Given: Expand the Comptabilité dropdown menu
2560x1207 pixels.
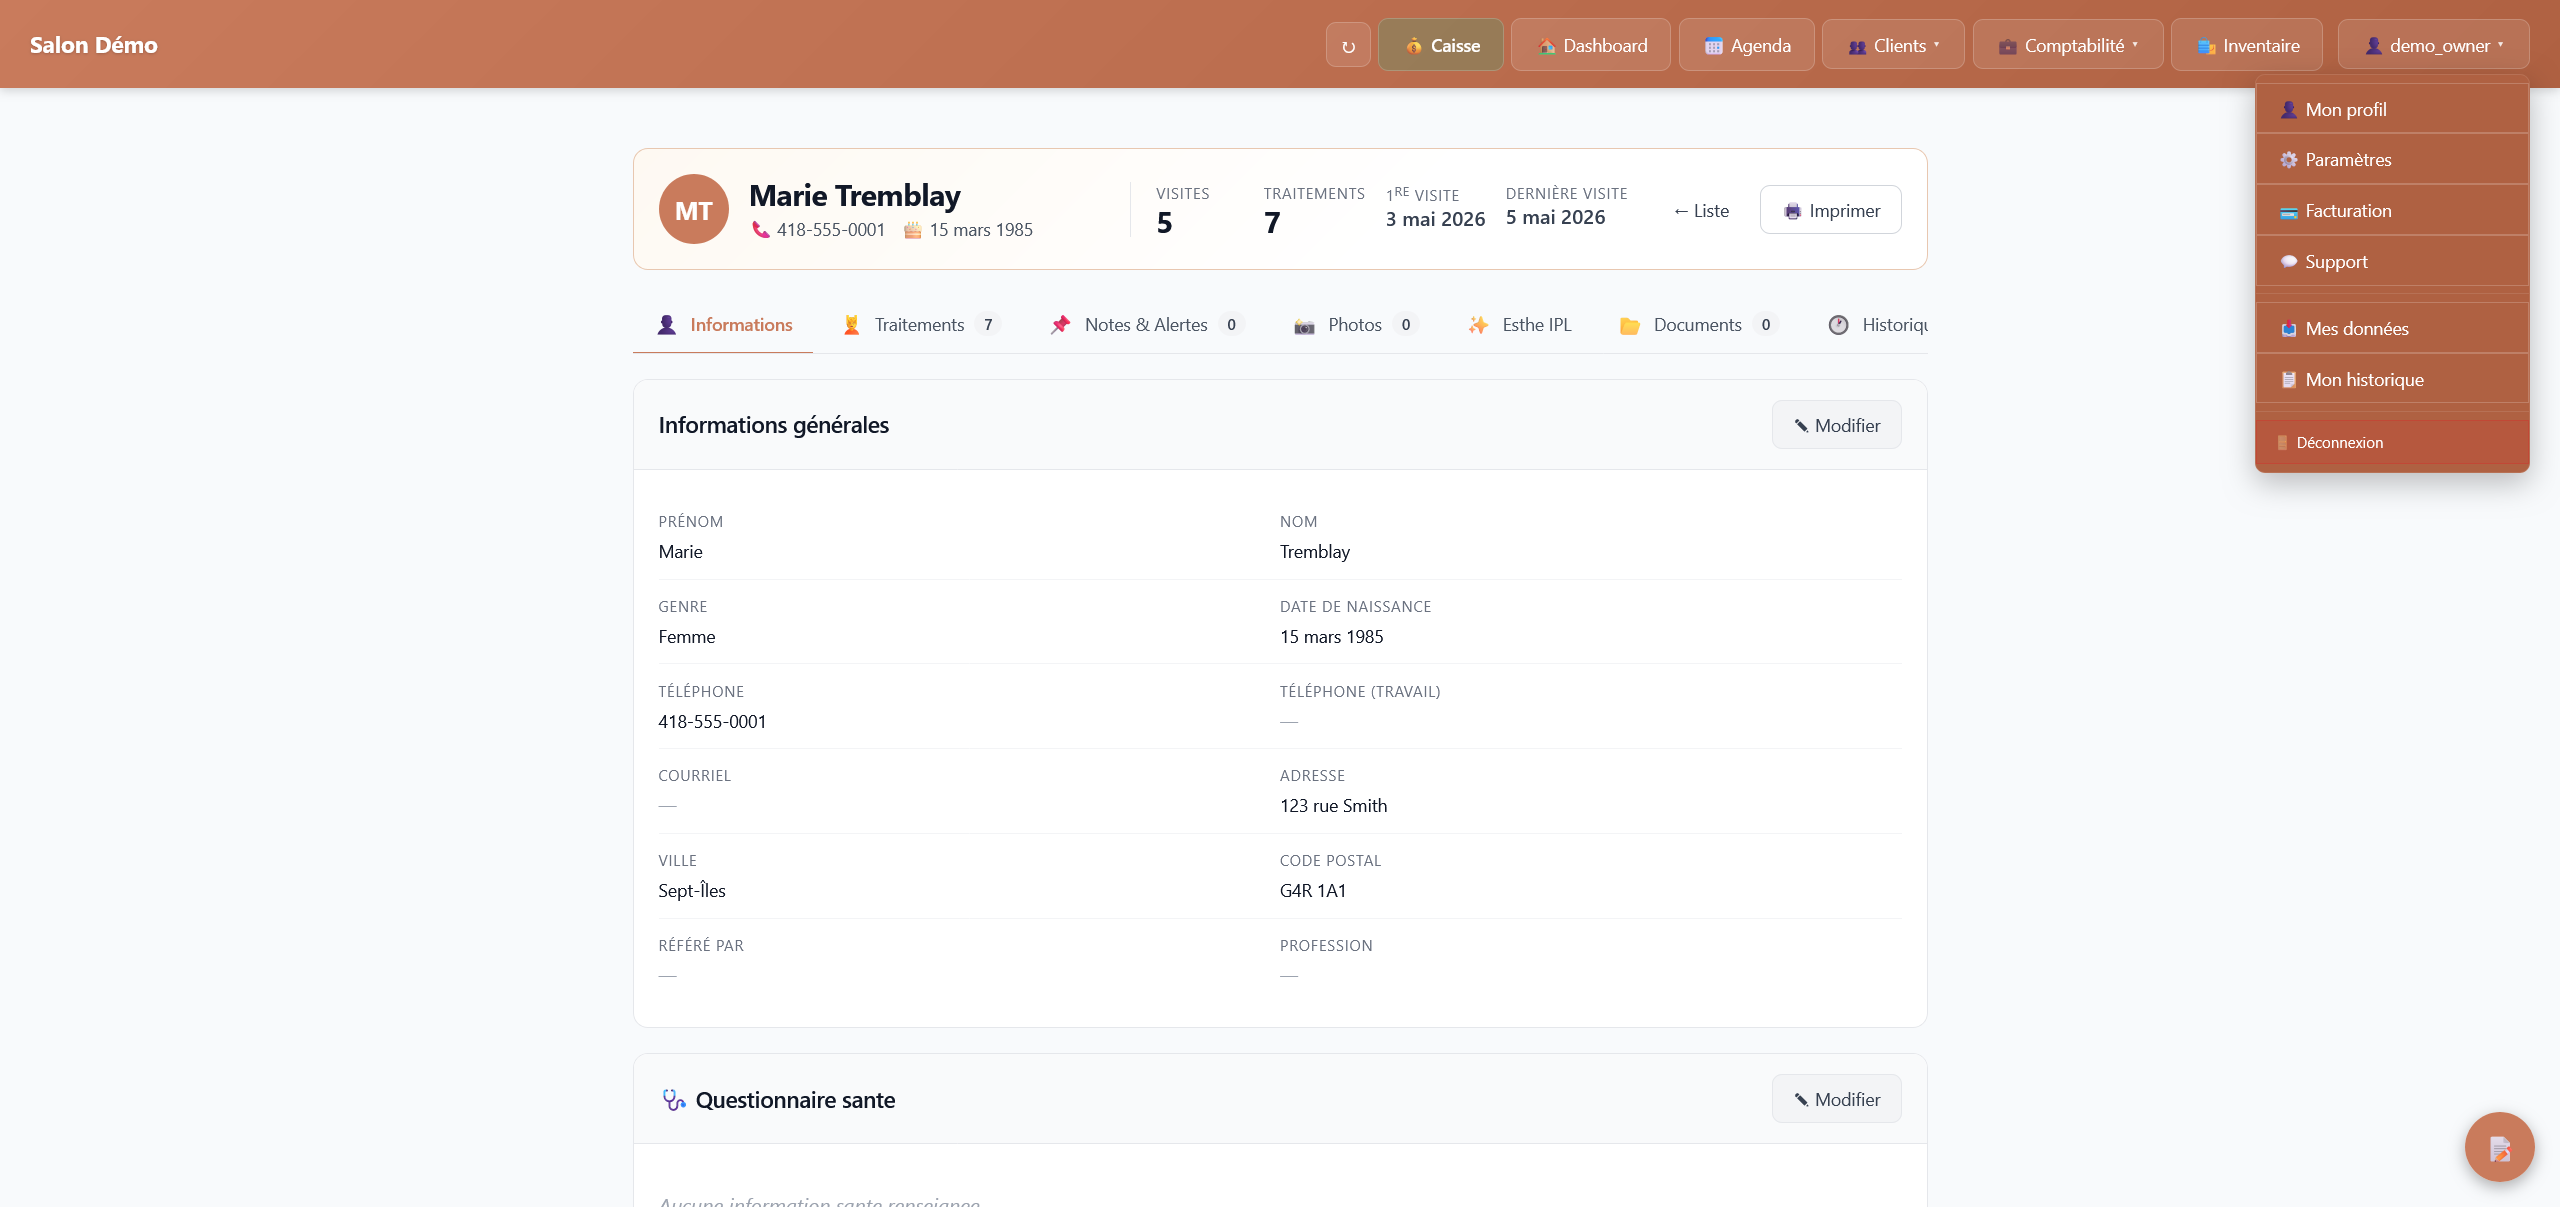Looking at the screenshot, I should click(2068, 46).
